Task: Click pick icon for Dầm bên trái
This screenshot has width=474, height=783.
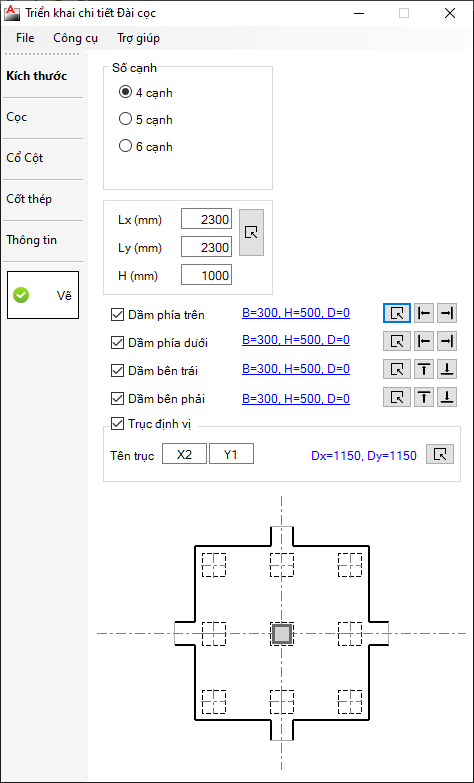Action: pyautogui.click(x=397, y=369)
